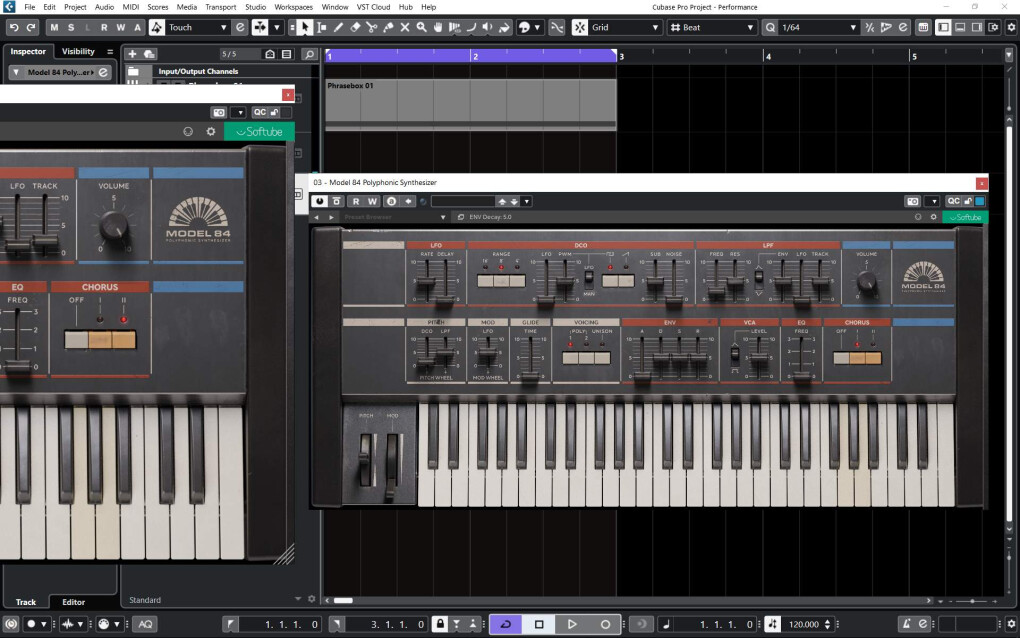
Task: Click the first Chorus button in Model 84
Action: click(841, 358)
